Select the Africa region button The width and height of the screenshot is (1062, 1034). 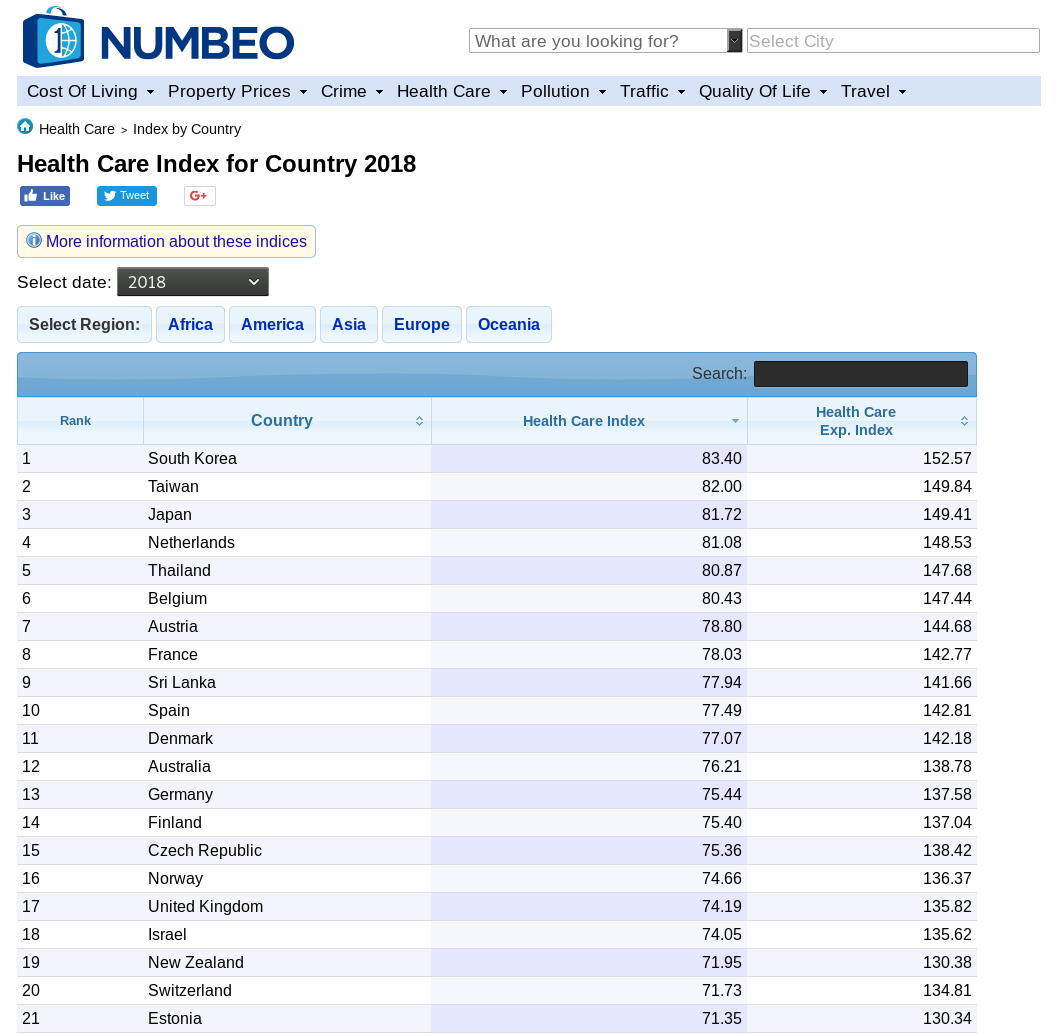(x=190, y=325)
